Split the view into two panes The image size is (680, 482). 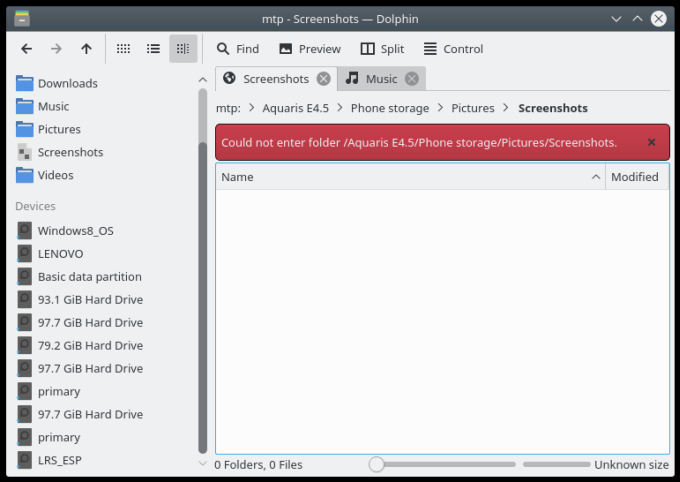[x=382, y=49]
